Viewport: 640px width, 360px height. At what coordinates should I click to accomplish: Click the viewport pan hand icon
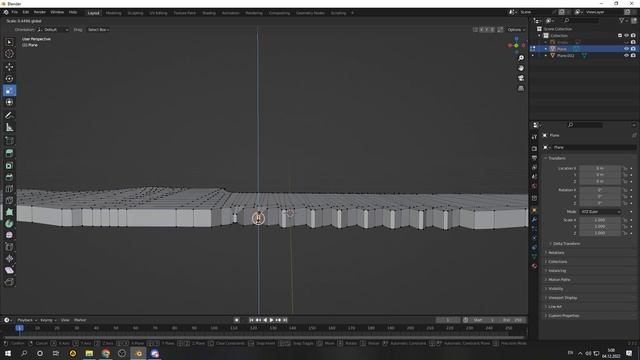(x=521, y=68)
